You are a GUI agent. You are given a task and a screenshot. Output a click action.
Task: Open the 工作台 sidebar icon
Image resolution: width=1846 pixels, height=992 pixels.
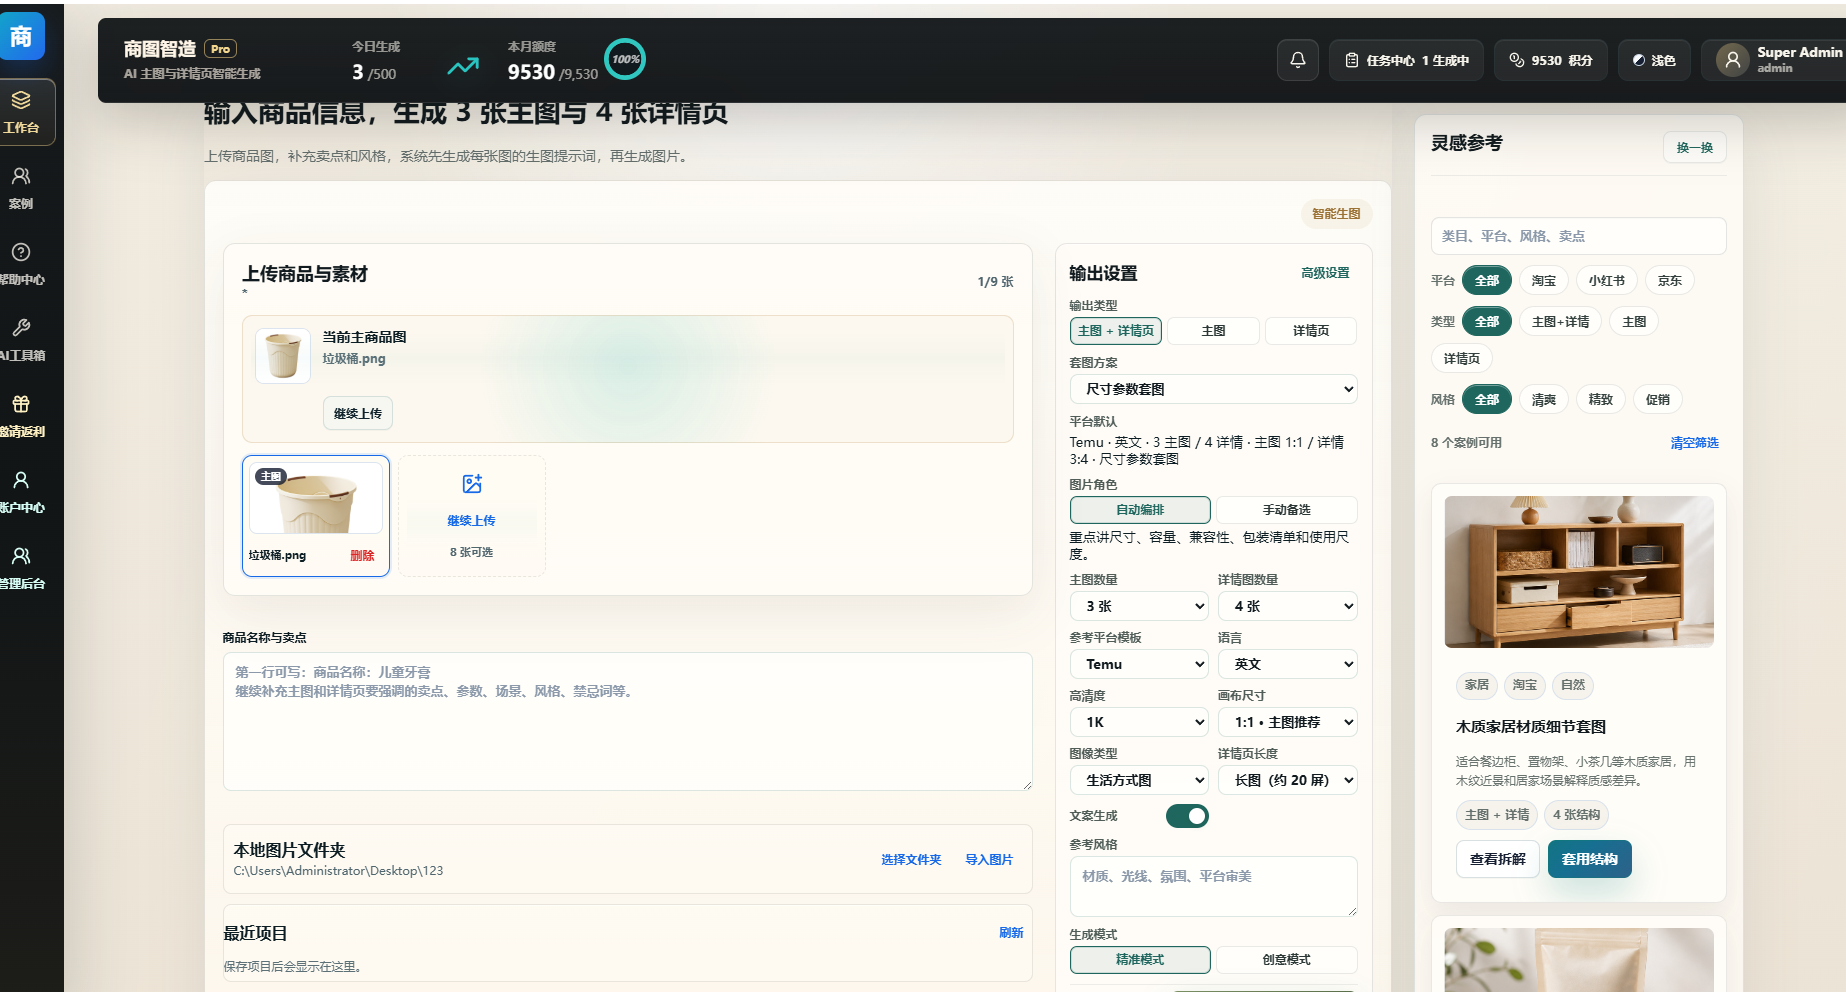tap(21, 100)
